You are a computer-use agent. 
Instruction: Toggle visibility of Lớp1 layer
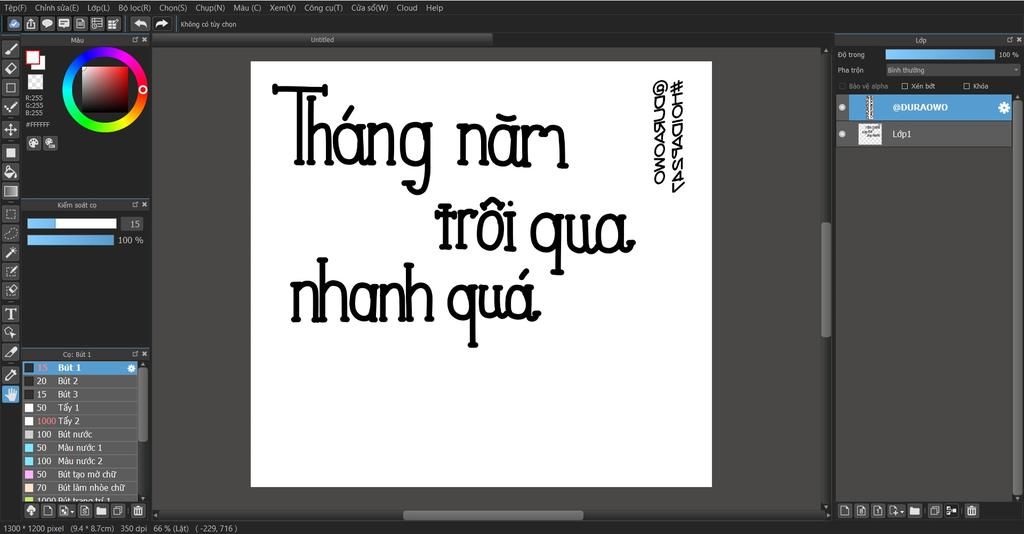click(x=842, y=134)
